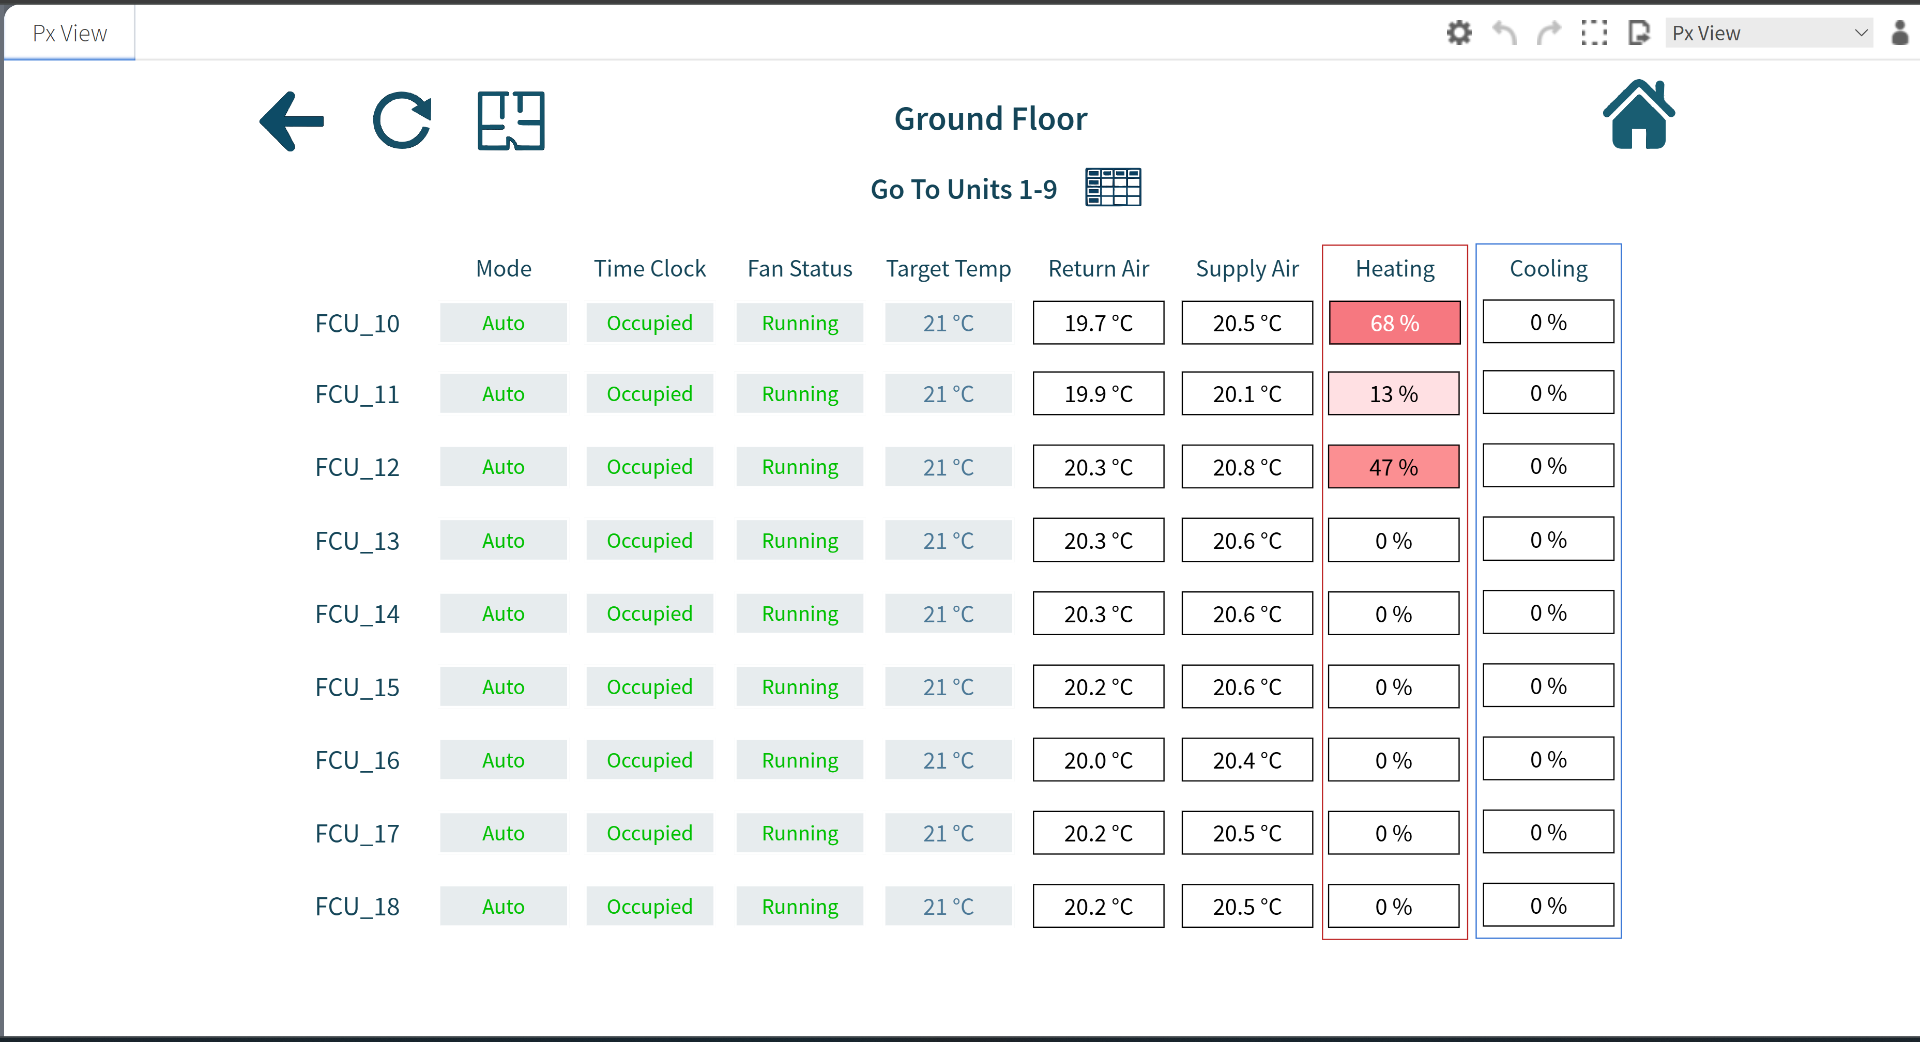The image size is (1920, 1042).
Task: Click the FCU_13 row label
Action: pyautogui.click(x=357, y=542)
